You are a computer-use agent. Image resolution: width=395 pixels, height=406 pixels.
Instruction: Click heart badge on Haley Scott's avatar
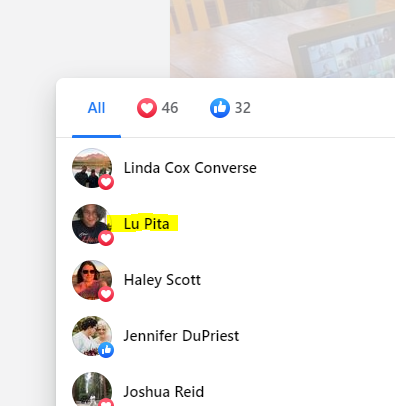coord(106,294)
